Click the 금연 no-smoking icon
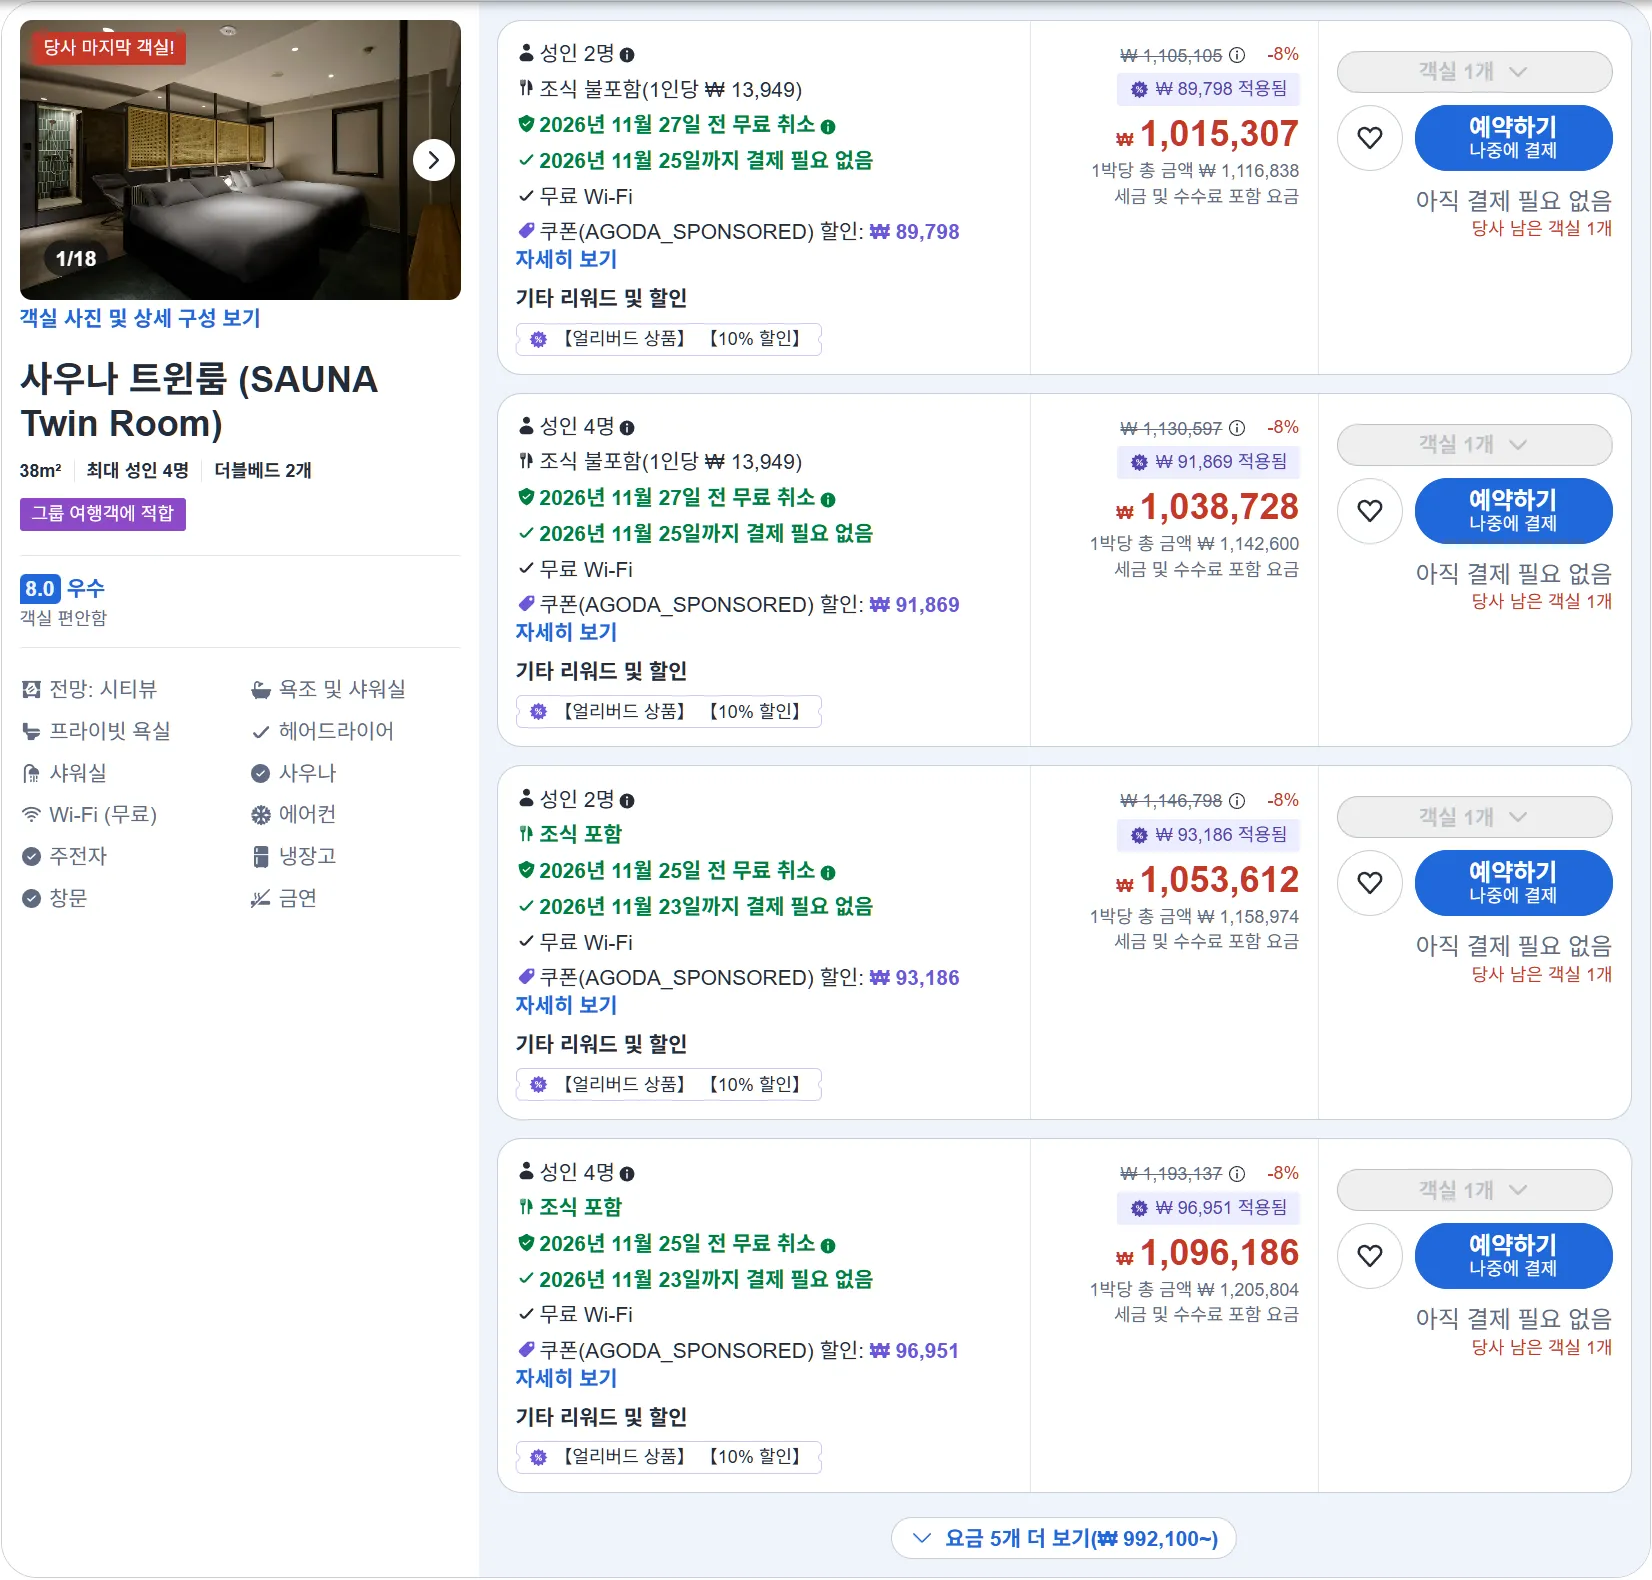Image resolution: width=1652 pixels, height=1580 pixels. 260,898
